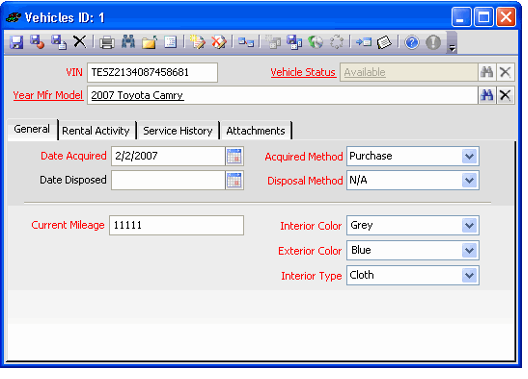This screenshot has width=528, height=379.
Task: Click the Vehicle Status binoculars lookup icon
Action: tap(487, 72)
